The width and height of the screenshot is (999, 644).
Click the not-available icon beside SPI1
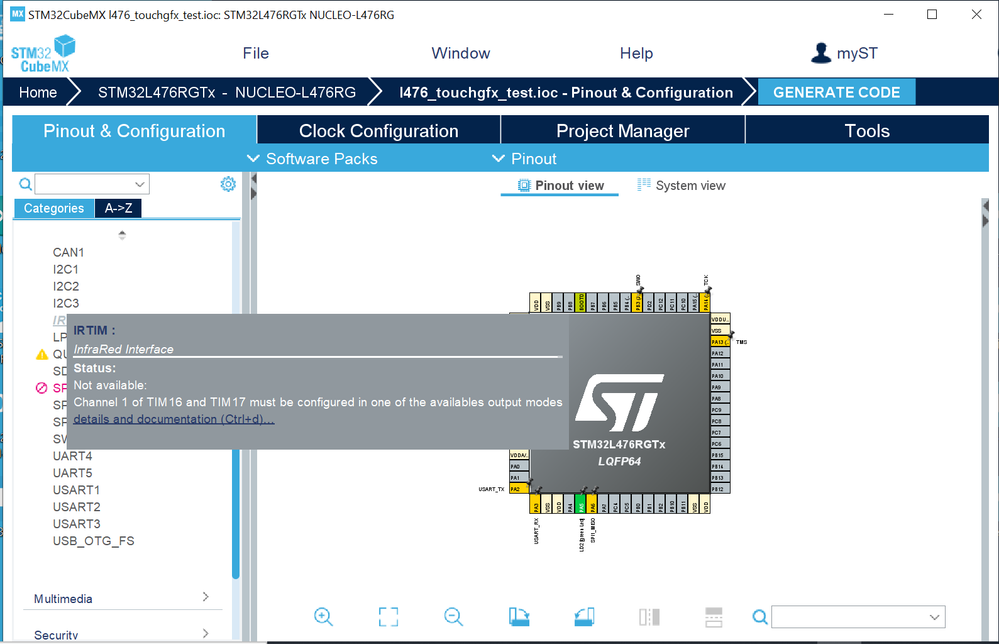(x=41, y=388)
